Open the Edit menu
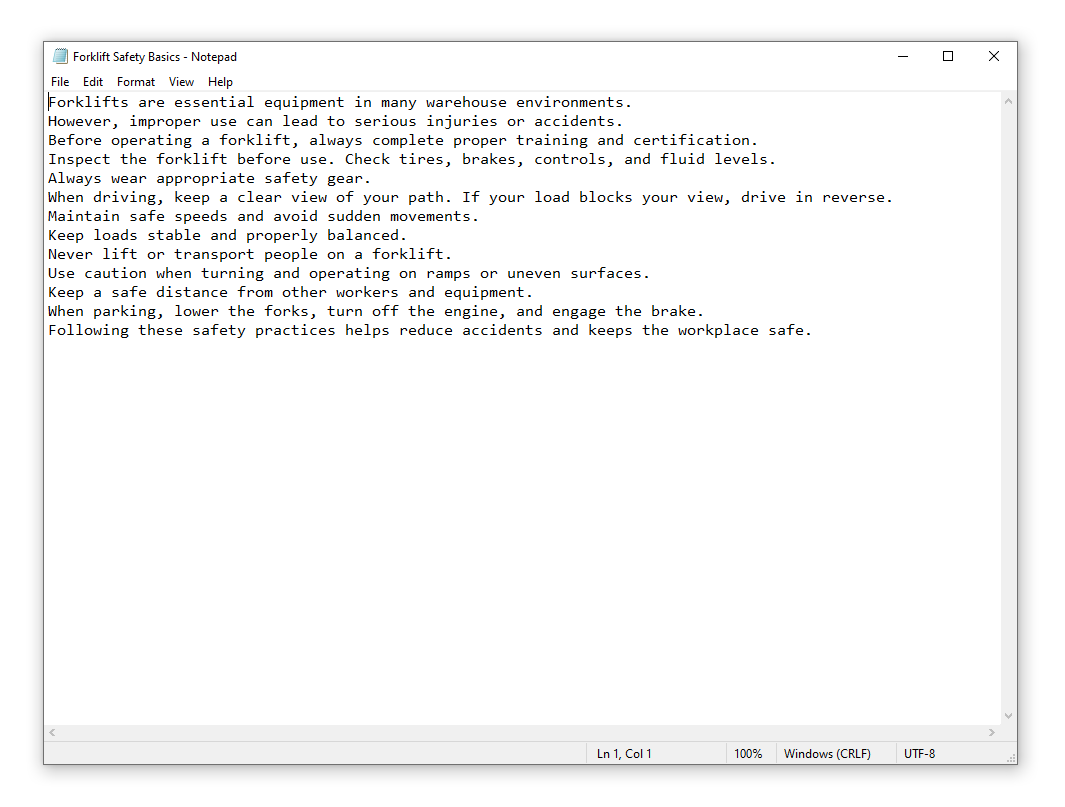The width and height of the screenshot is (1065, 807). (x=92, y=82)
